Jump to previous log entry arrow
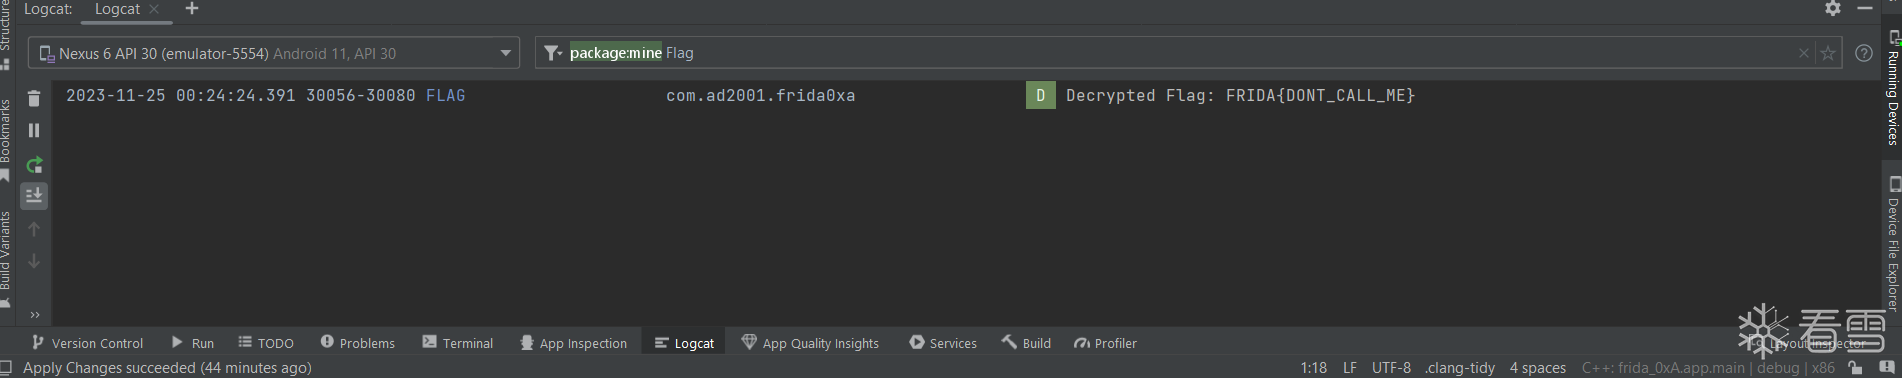Viewport: 1902px width, 378px height. 34,229
